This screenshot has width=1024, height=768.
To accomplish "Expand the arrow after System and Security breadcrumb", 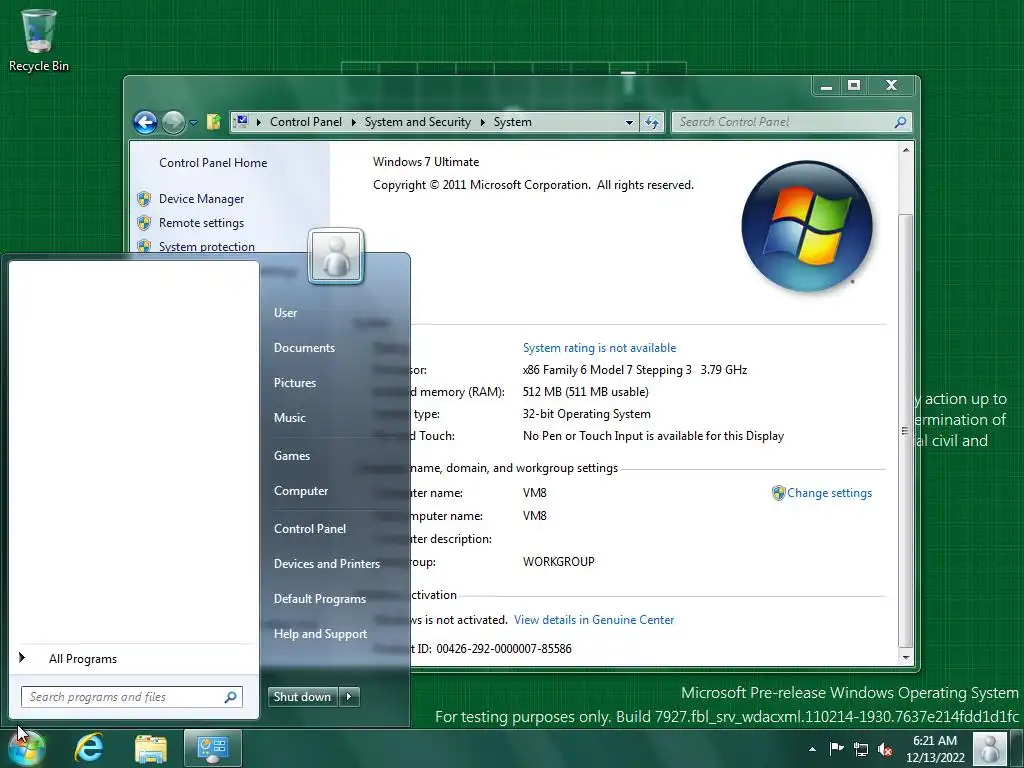I will (x=483, y=122).
